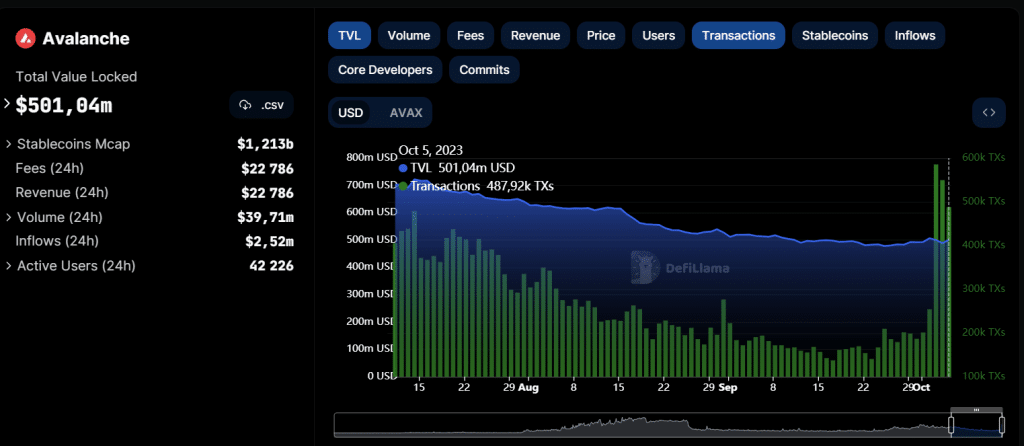The image size is (1024, 446).
Task: Show the Commits metric on chart
Action: point(484,70)
